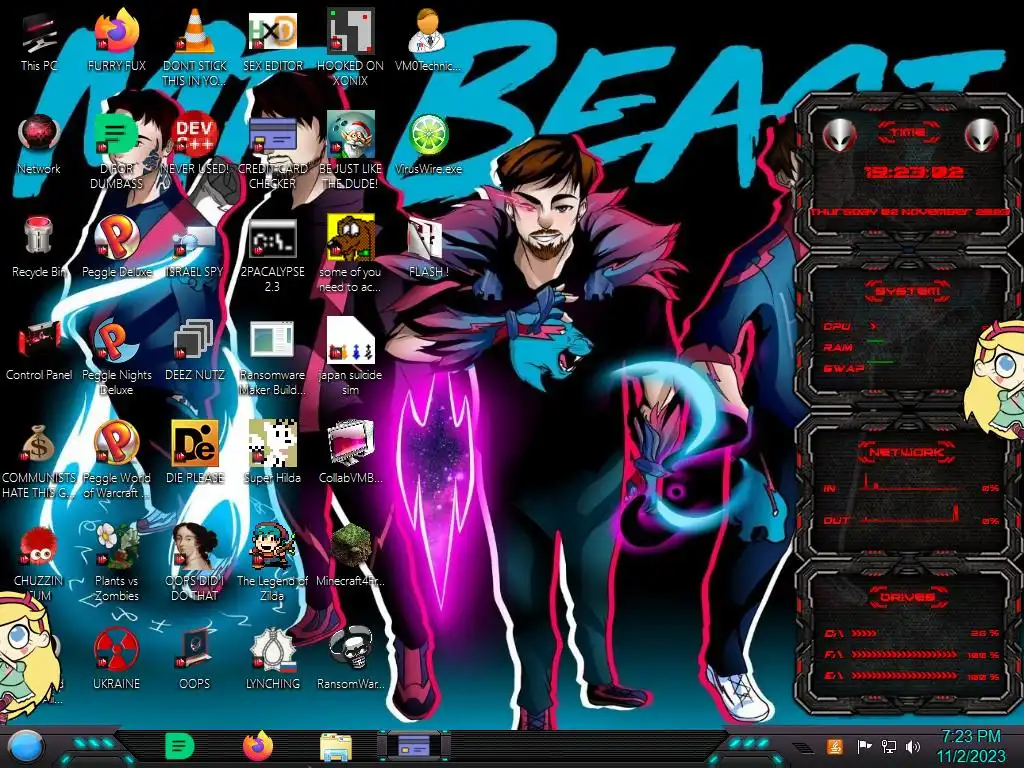Click the right alien head in TIME widget
Screen dimensions: 1024x768
tap(982, 136)
